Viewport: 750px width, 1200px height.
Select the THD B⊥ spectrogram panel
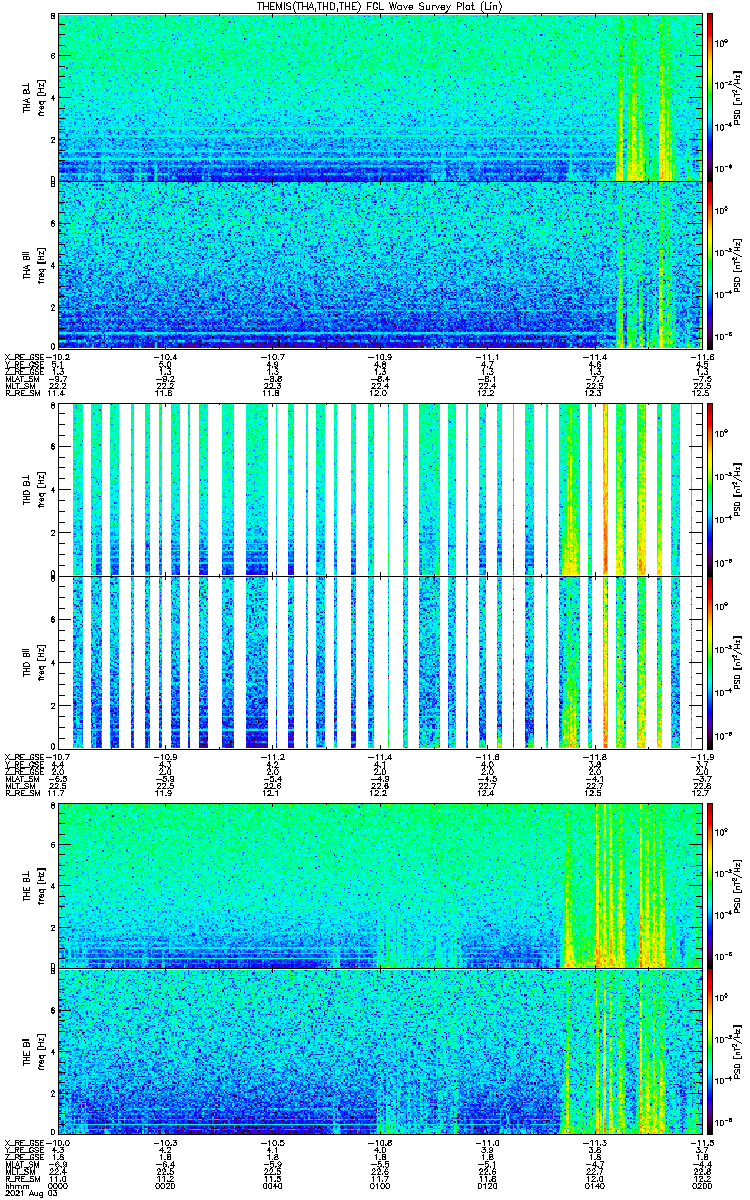pyautogui.click(x=380, y=489)
